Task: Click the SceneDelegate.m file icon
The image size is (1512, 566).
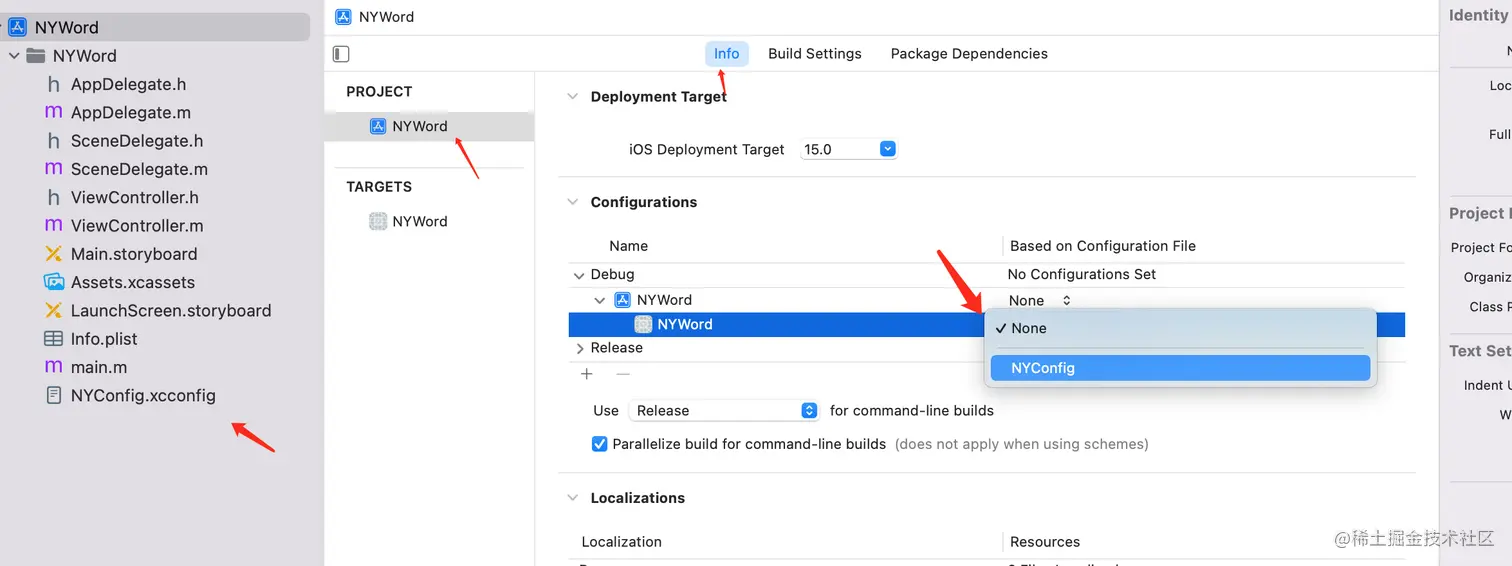Action: (x=53, y=169)
